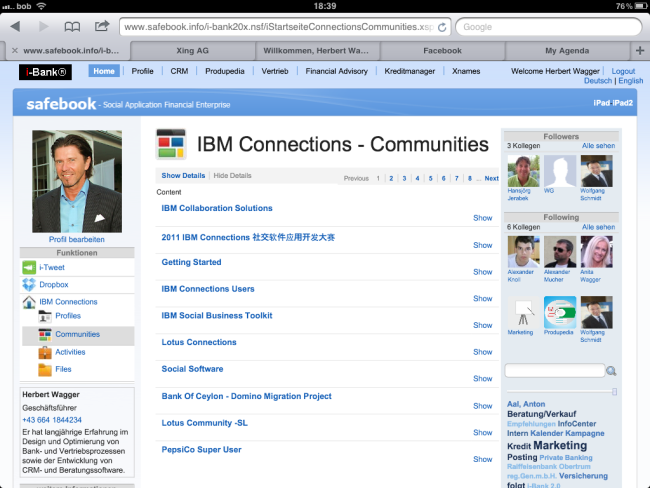Add a new browser tab with plus
650x488 pixels.
[x=640, y=51]
